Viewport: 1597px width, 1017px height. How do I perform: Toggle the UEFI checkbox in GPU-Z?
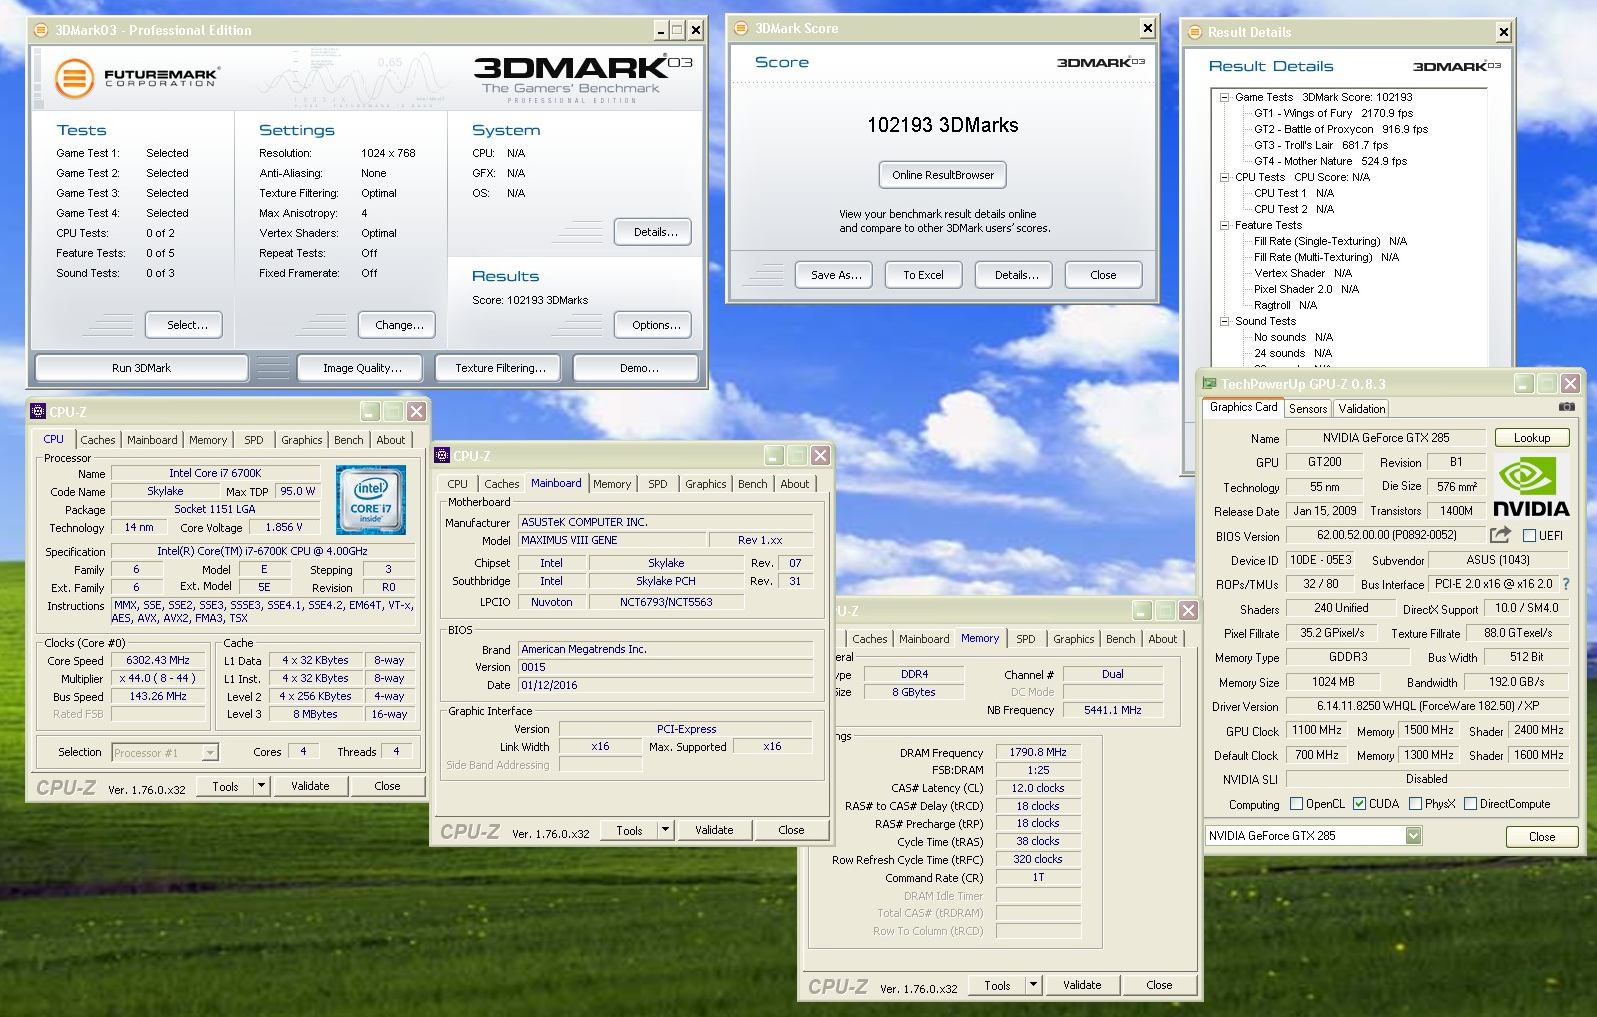coord(1529,535)
